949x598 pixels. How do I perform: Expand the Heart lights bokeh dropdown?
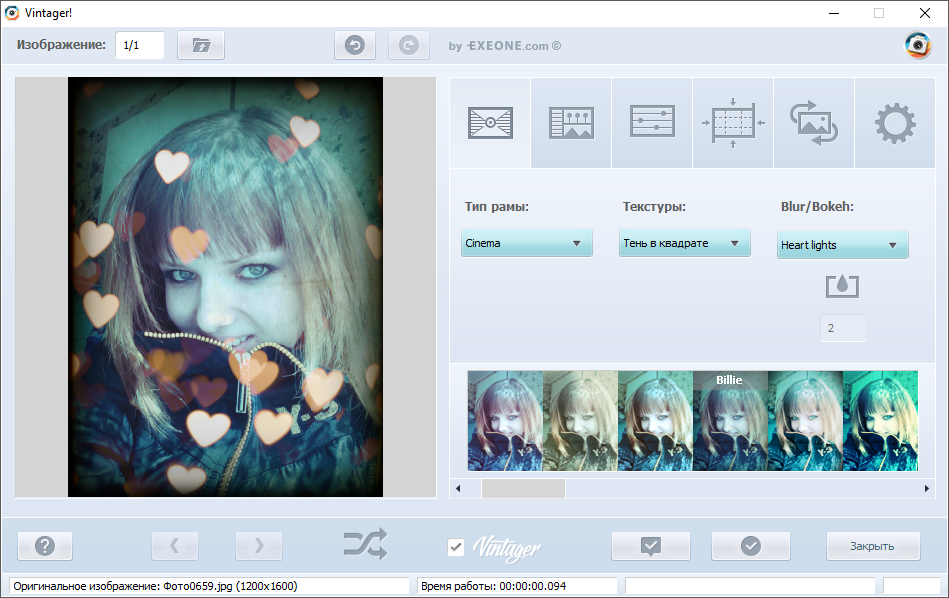click(x=842, y=245)
